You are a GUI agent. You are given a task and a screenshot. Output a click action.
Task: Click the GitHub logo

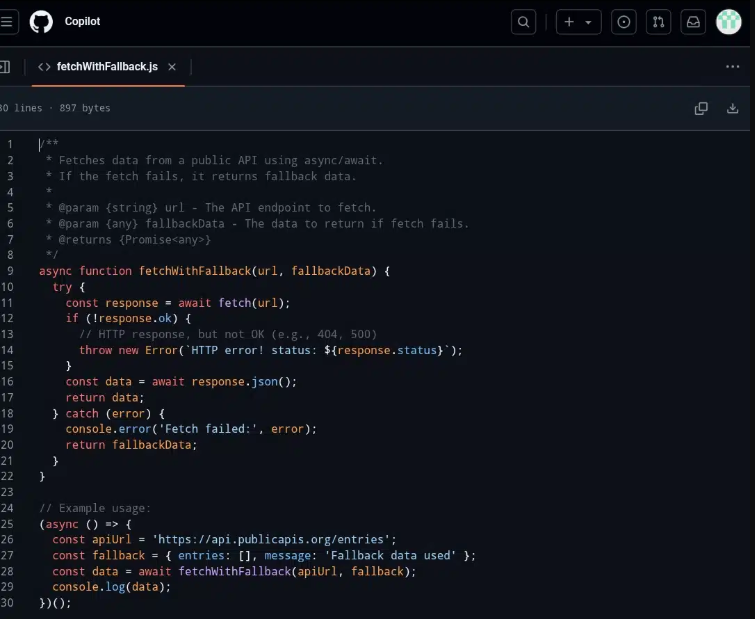click(x=41, y=21)
